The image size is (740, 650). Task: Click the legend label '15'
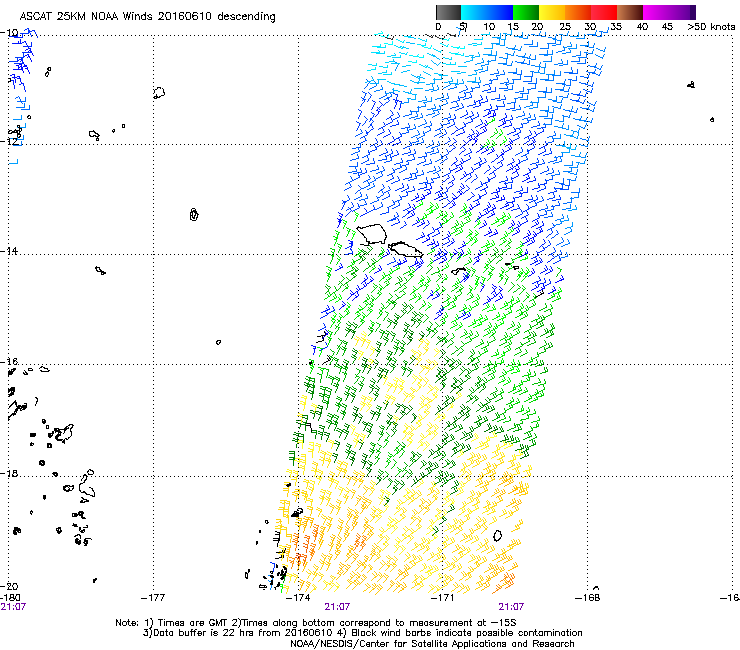[513, 27]
